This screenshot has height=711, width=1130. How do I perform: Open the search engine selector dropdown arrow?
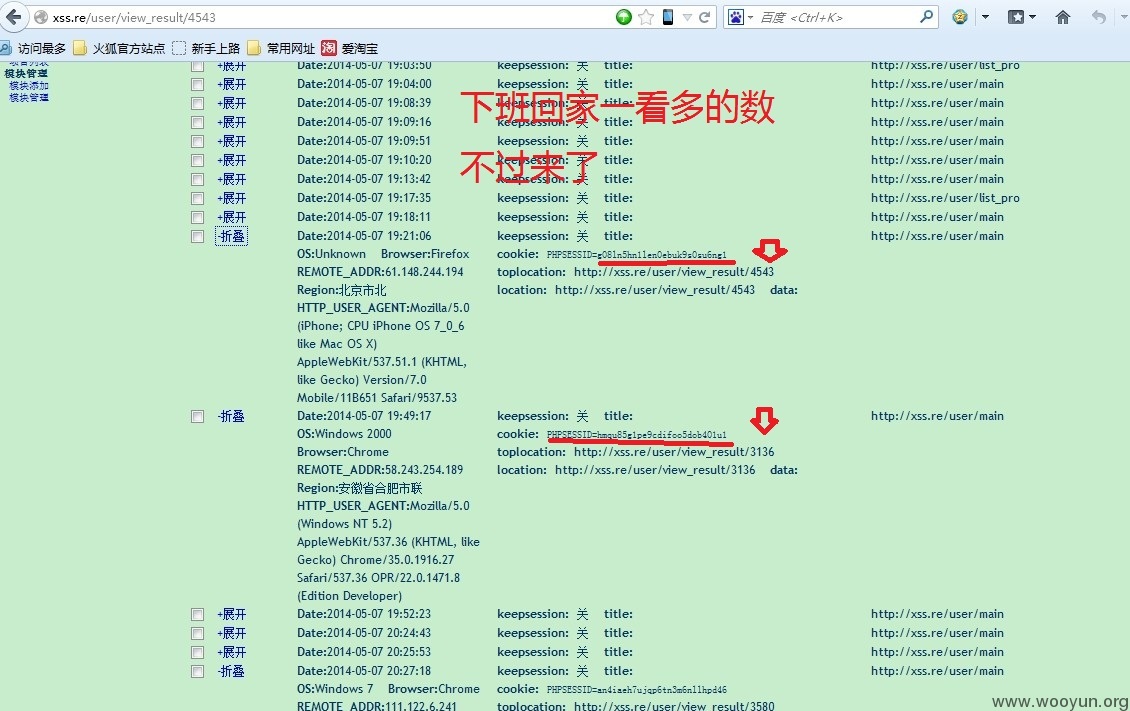tap(750, 17)
